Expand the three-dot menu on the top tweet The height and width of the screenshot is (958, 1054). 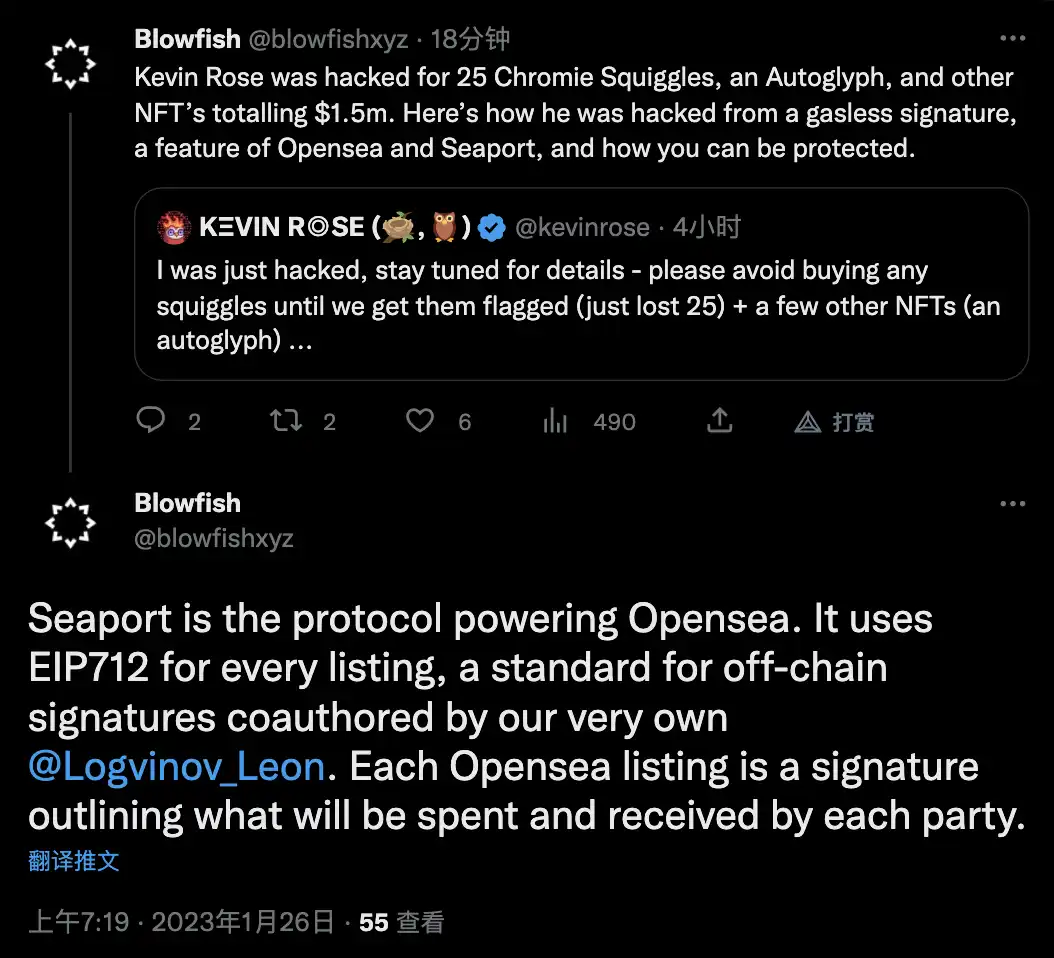(x=1012, y=38)
